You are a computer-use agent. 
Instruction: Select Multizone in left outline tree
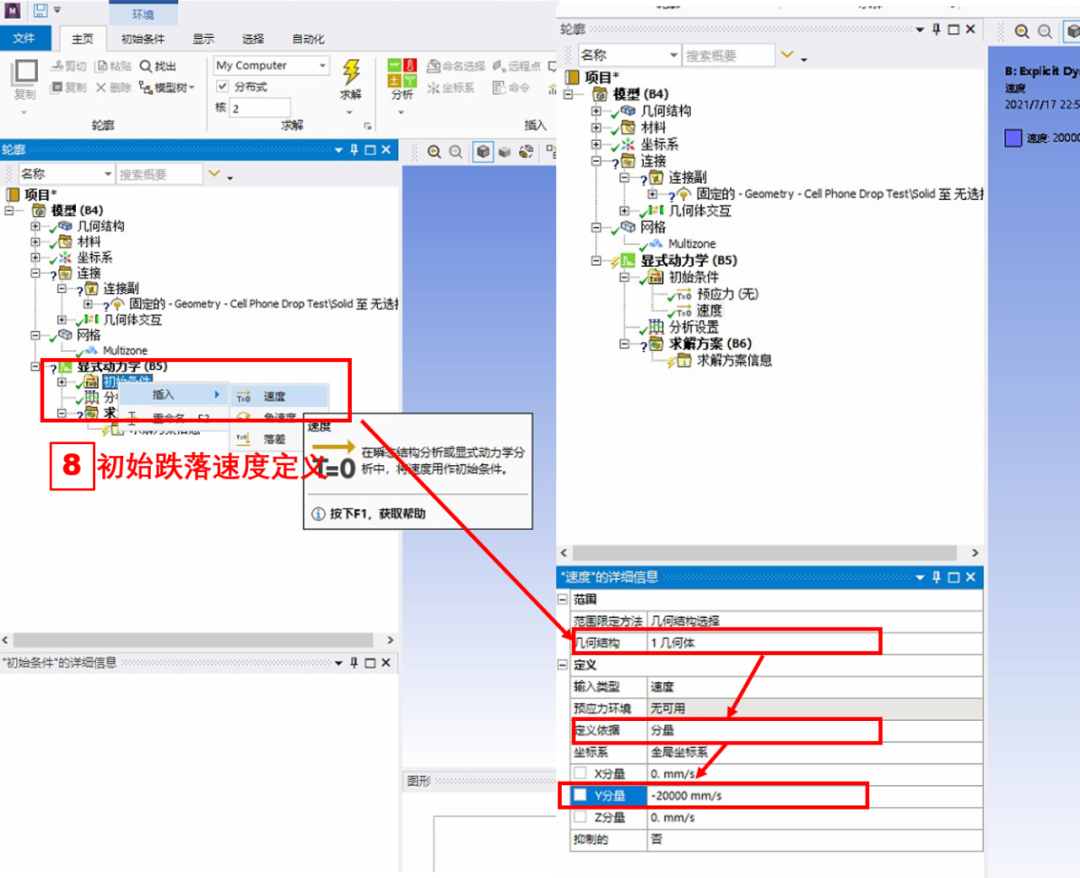[x=125, y=351]
